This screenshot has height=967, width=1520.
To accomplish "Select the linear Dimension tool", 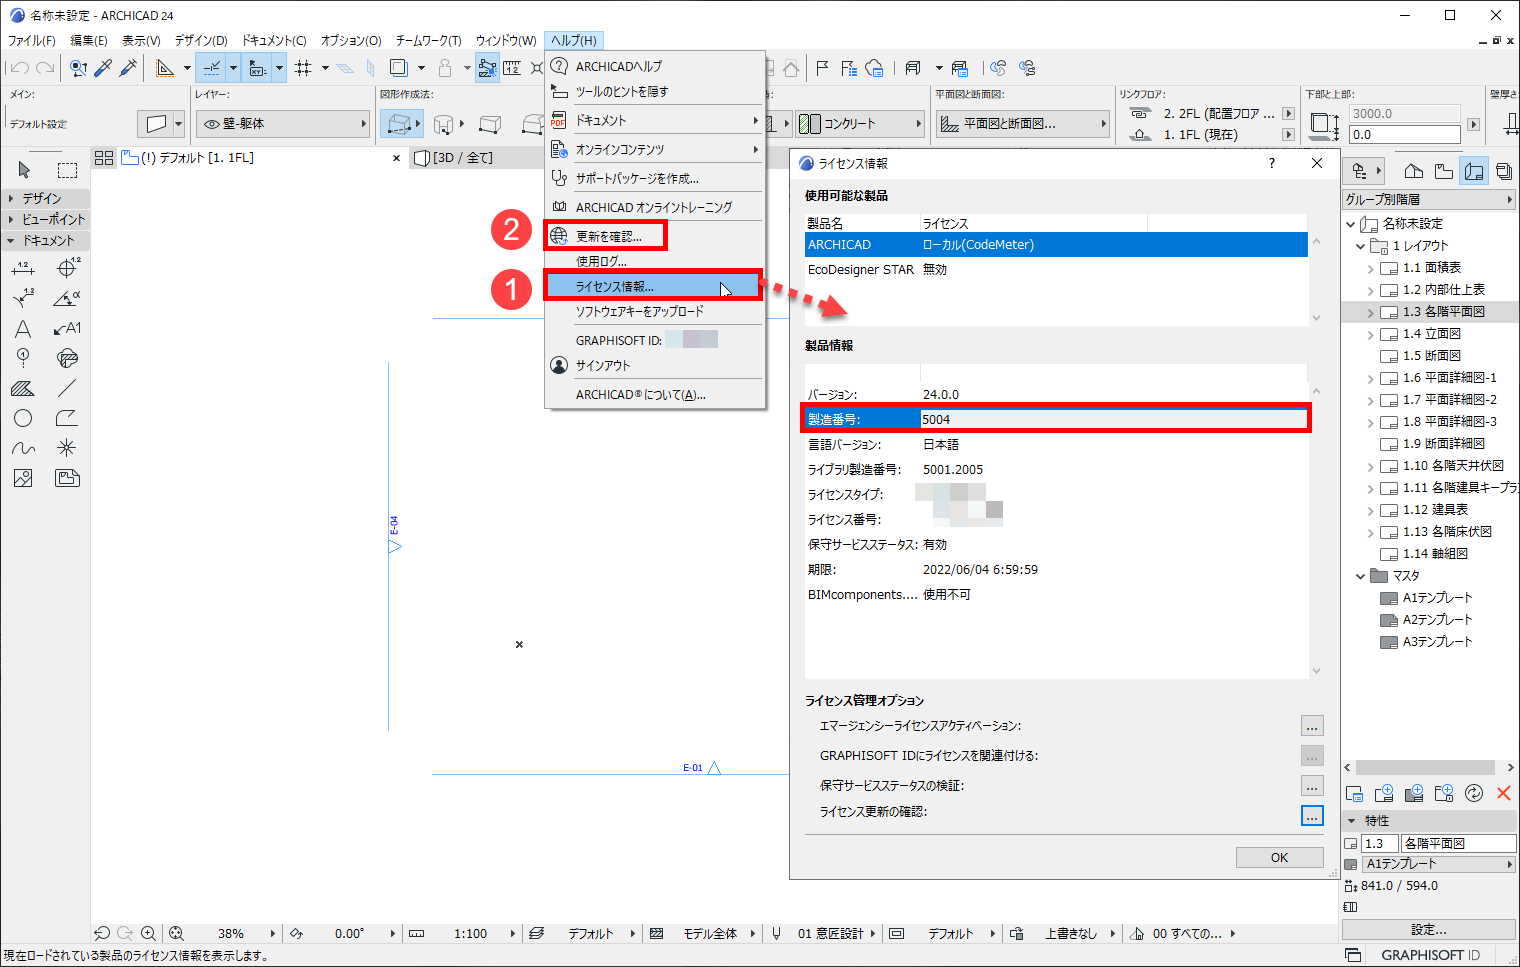I will [x=23, y=268].
